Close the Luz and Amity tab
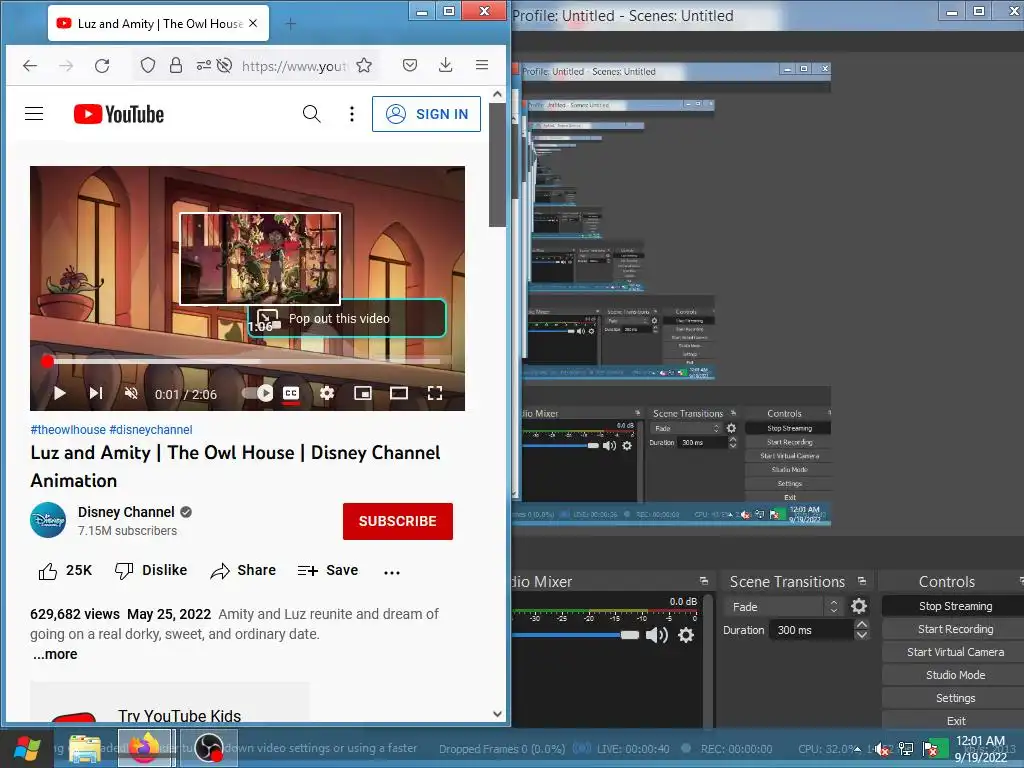 [x=253, y=24]
